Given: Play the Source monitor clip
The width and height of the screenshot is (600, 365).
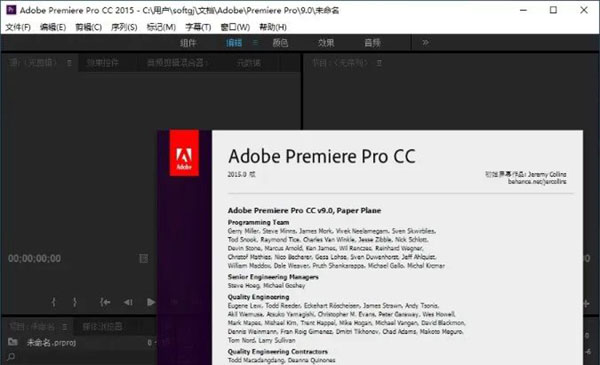Looking at the screenshot, I should tap(151, 302).
